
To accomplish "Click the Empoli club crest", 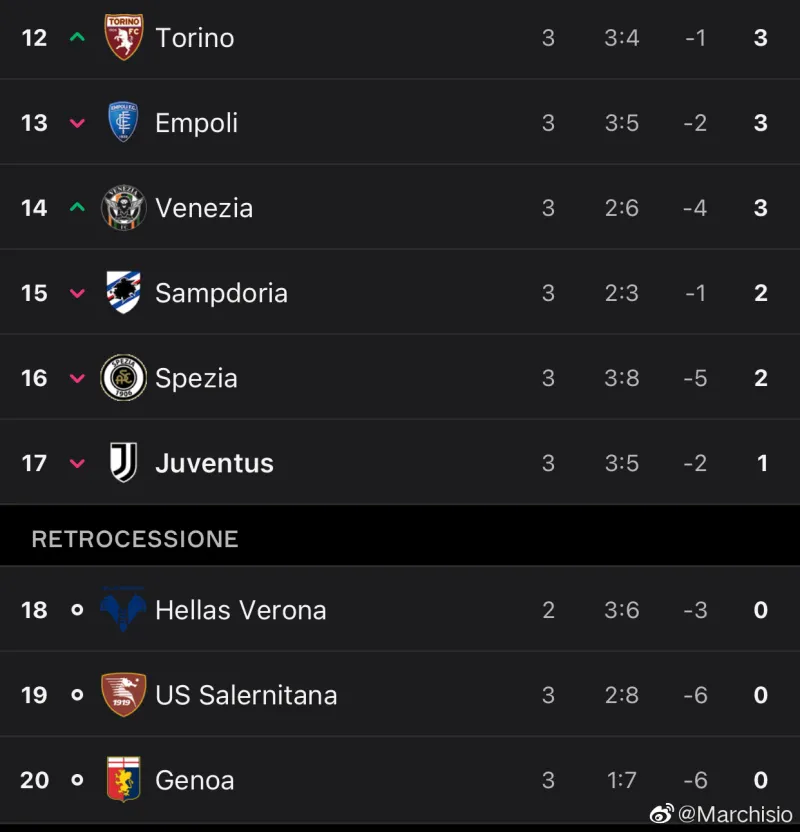I will (x=124, y=122).
